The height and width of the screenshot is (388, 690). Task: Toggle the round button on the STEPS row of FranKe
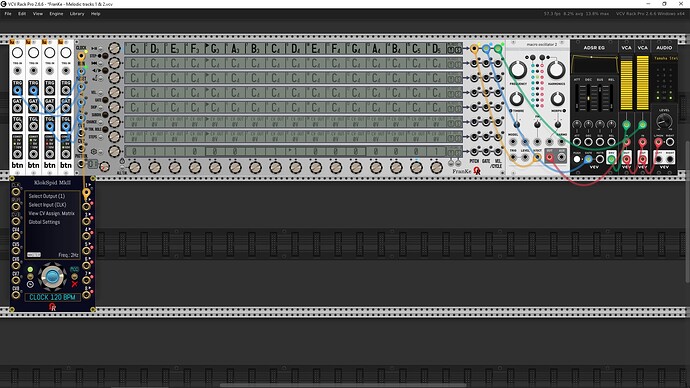tap(100, 137)
